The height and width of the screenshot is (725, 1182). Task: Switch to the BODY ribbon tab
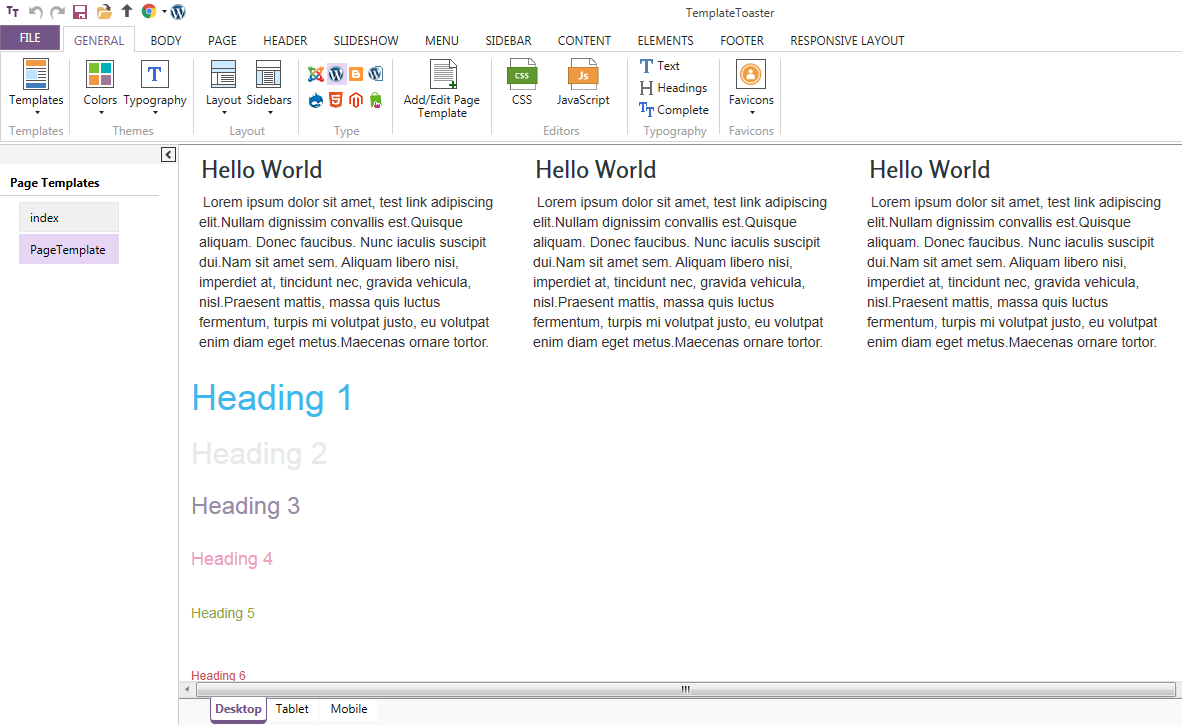[x=166, y=41]
